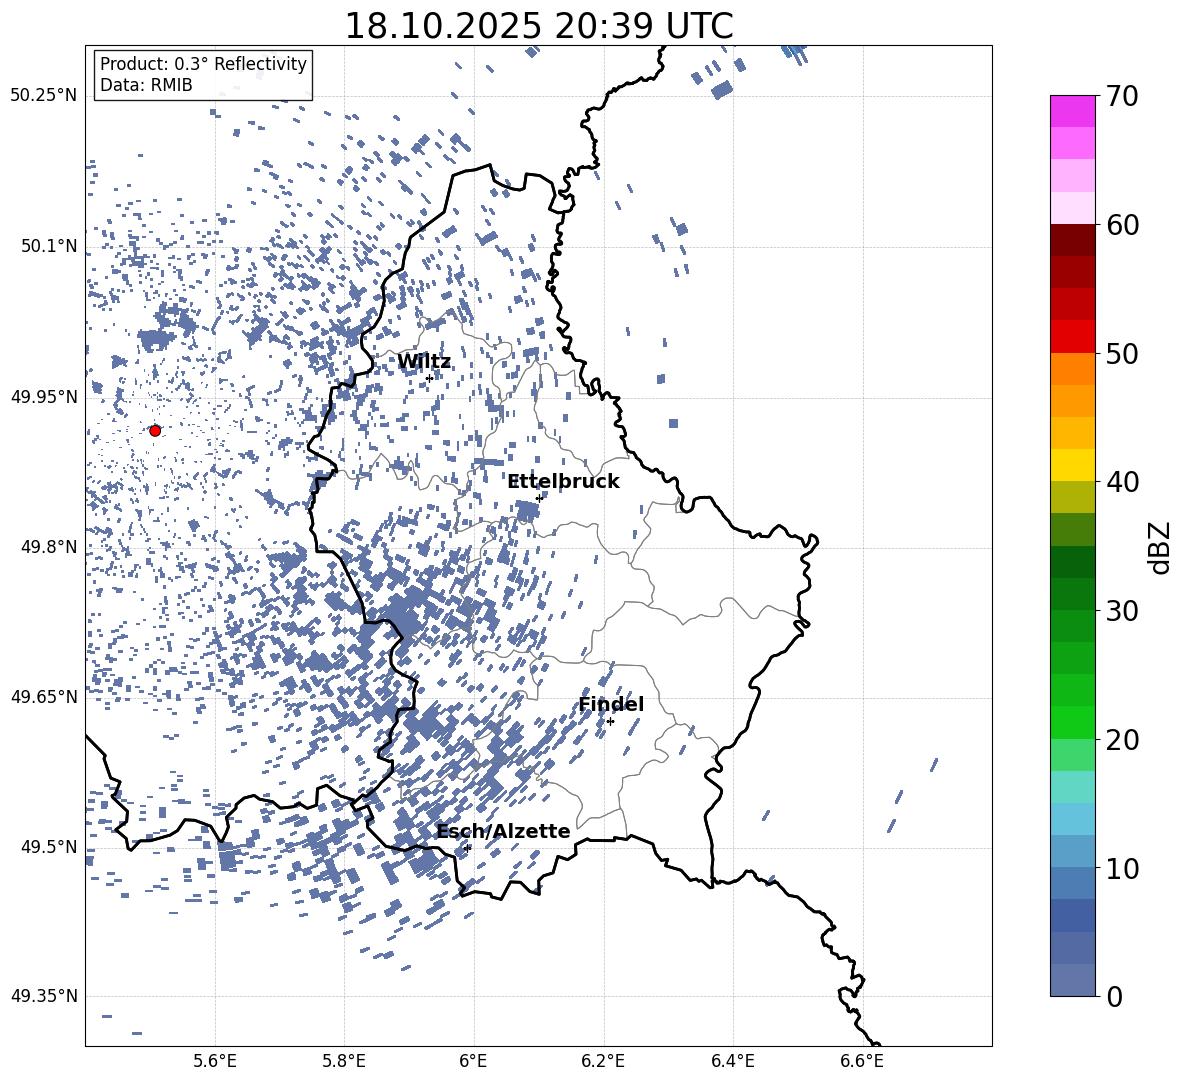The width and height of the screenshot is (1184, 1081).
Task: Click the colorbar tick label 60
Action: pos(1122,225)
